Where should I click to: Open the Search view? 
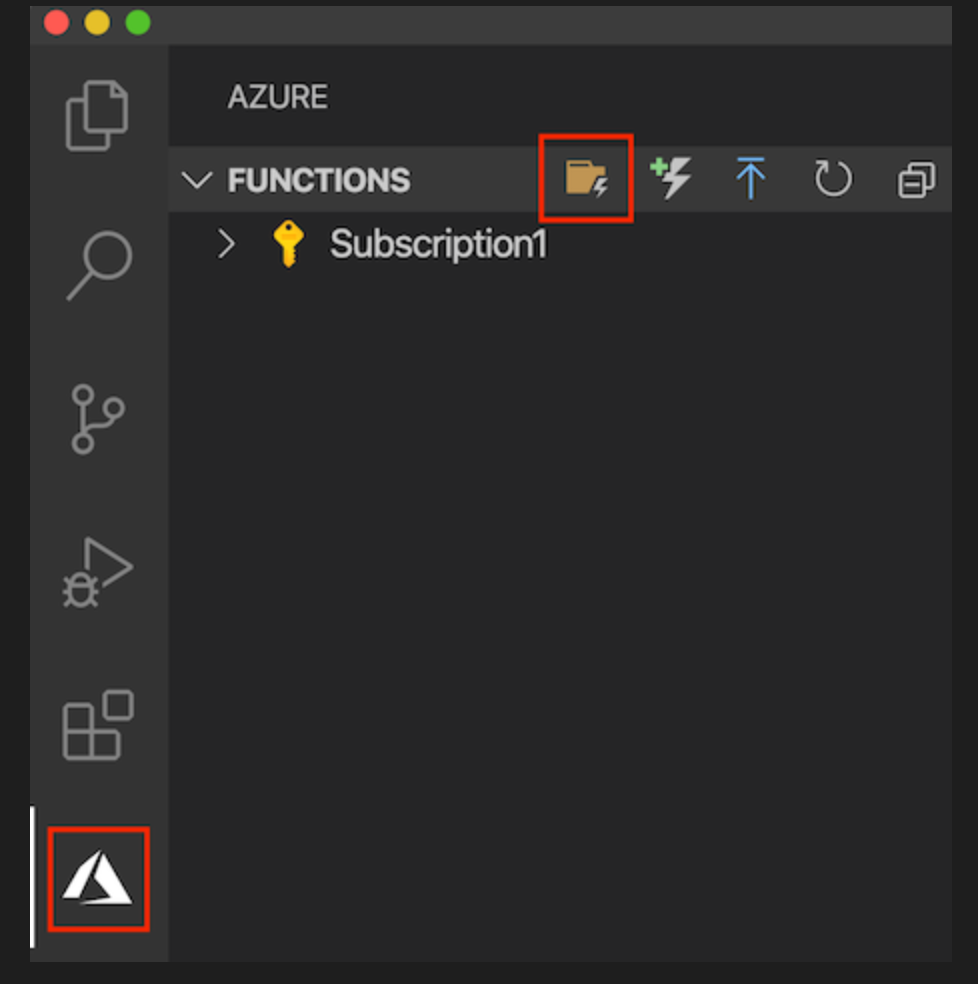pyautogui.click(x=98, y=265)
